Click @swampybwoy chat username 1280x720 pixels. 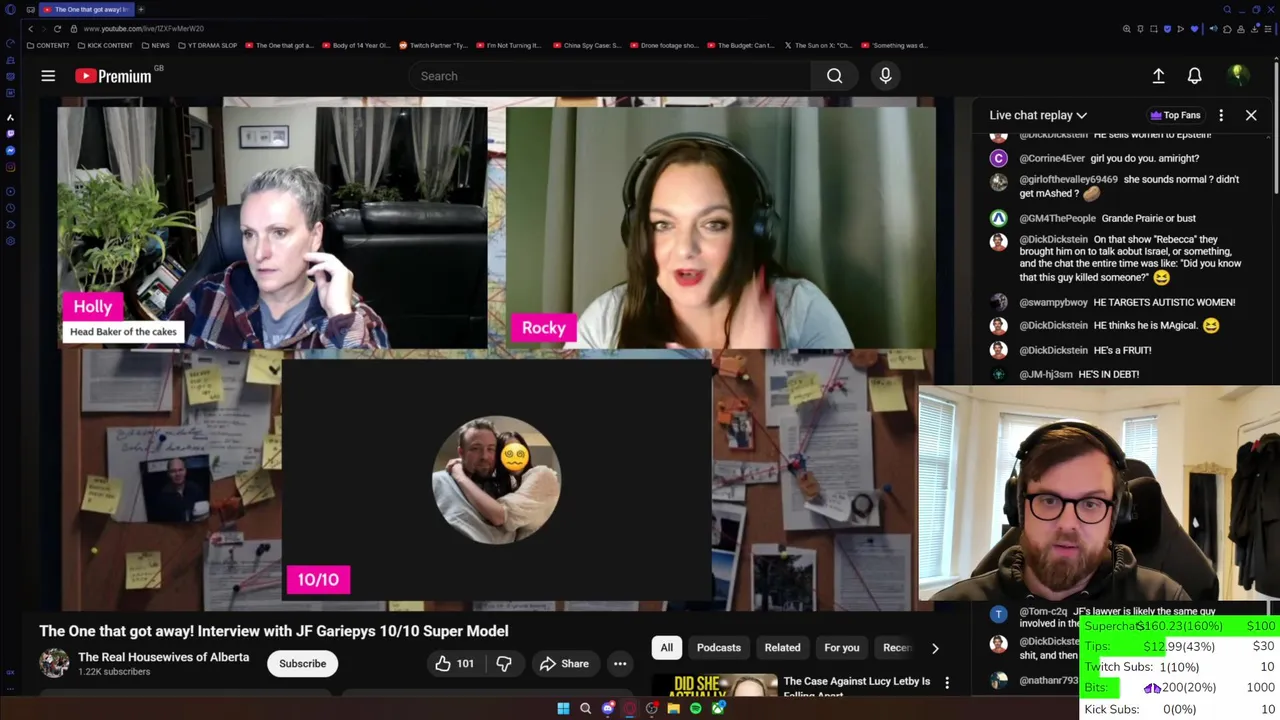1053,302
